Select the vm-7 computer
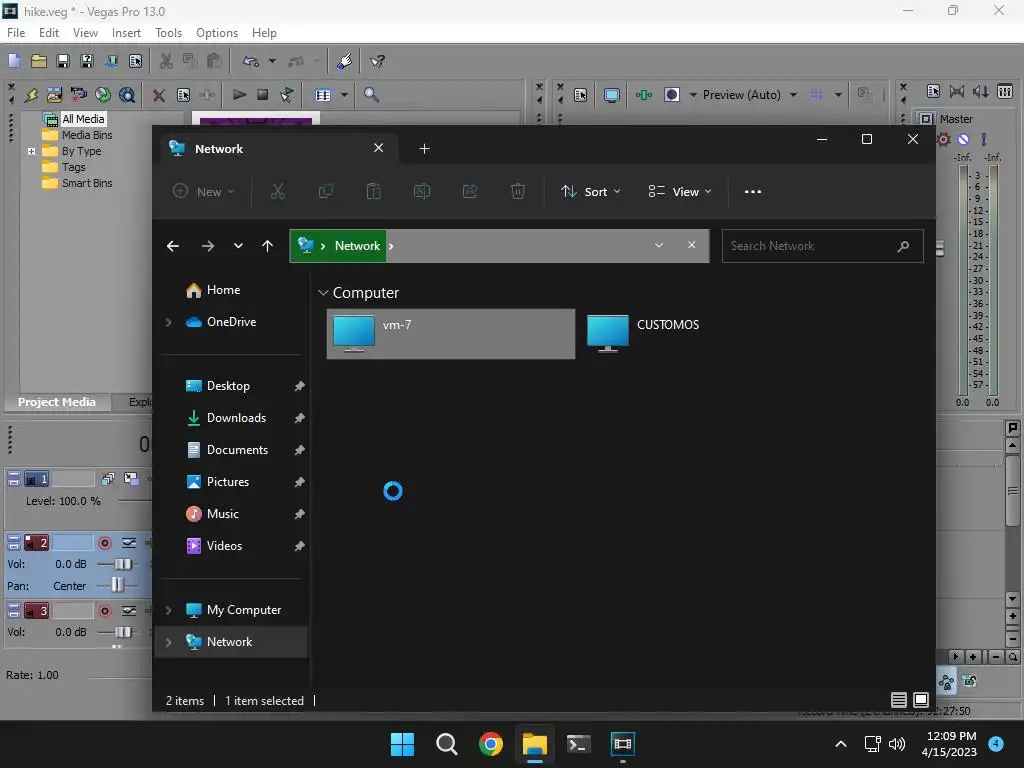 coord(451,334)
